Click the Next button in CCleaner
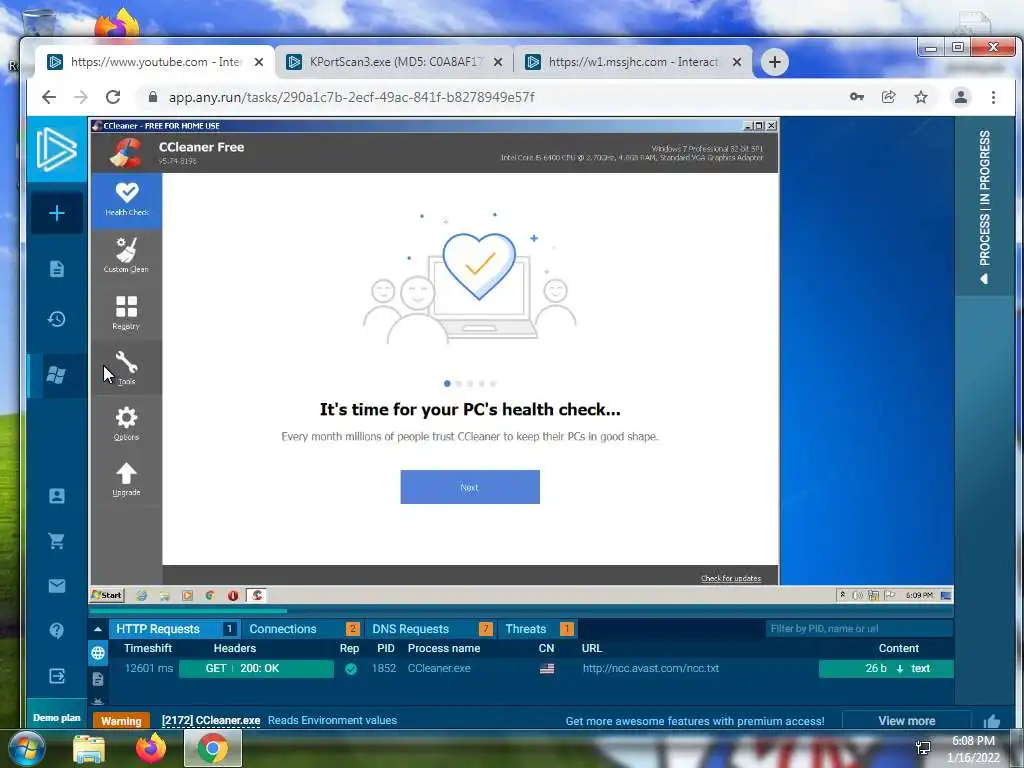Image resolution: width=1024 pixels, height=768 pixels. 470,487
